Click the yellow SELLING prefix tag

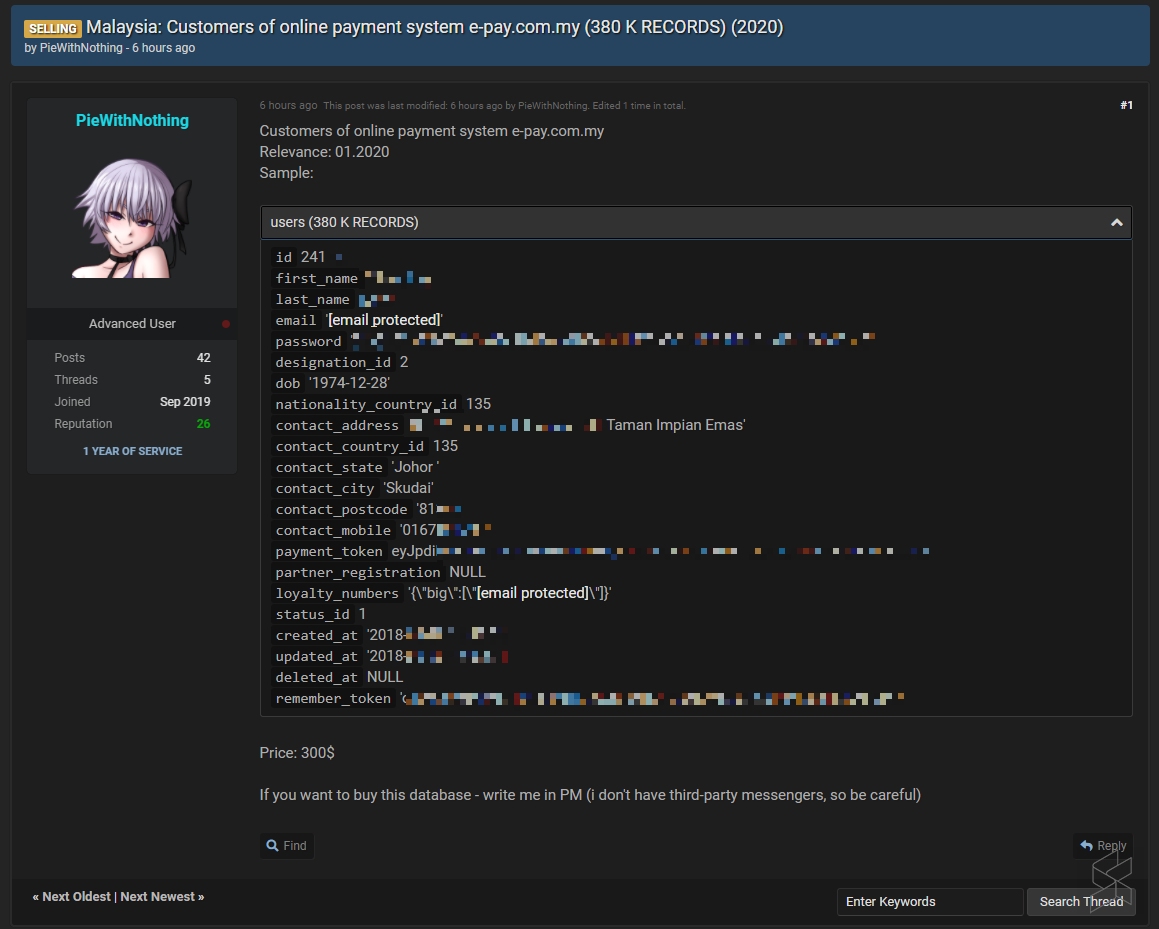pyautogui.click(x=52, y=28)
